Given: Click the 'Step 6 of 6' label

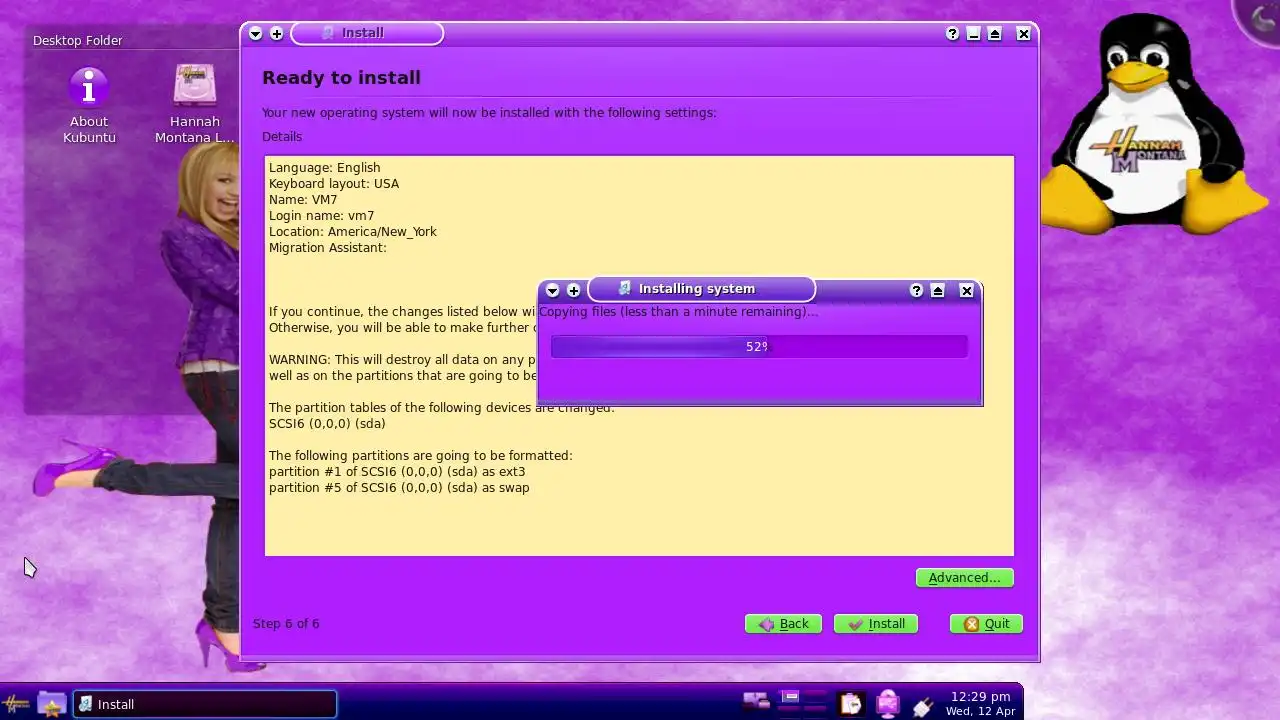Looking at the screenshot, I should coord(286,624).
